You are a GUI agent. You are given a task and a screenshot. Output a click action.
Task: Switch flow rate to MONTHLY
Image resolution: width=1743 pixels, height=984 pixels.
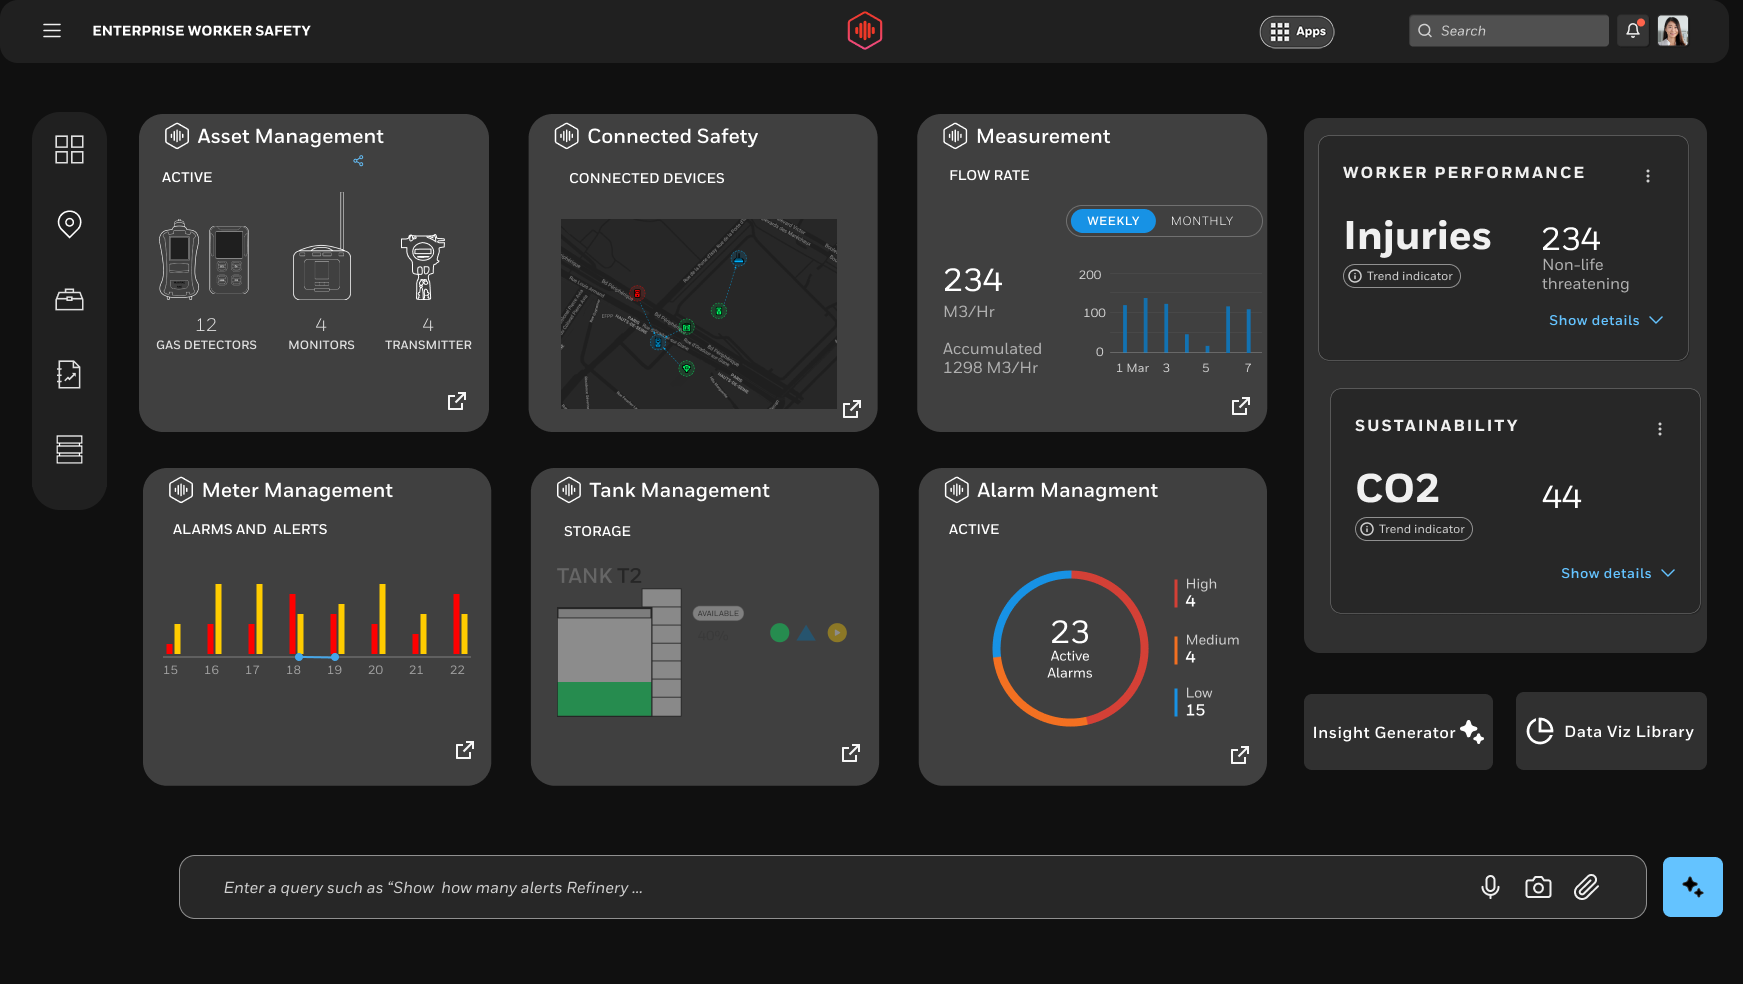(x=1202, y=221)
